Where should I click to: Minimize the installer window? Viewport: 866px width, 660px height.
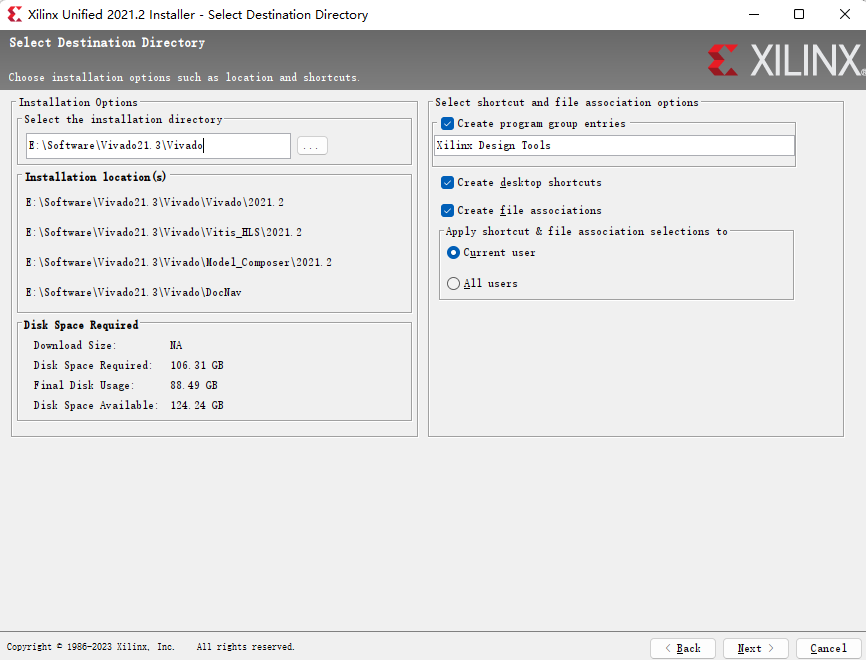pos(754,14)
